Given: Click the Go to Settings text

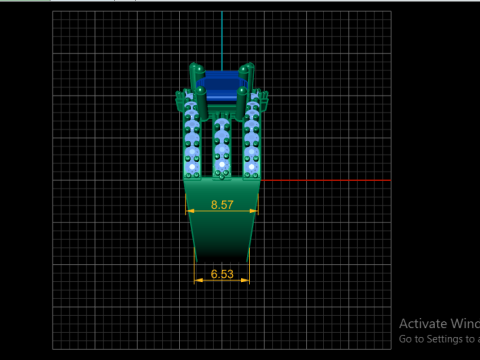Looking at the screenshot, I should [439, 339].
